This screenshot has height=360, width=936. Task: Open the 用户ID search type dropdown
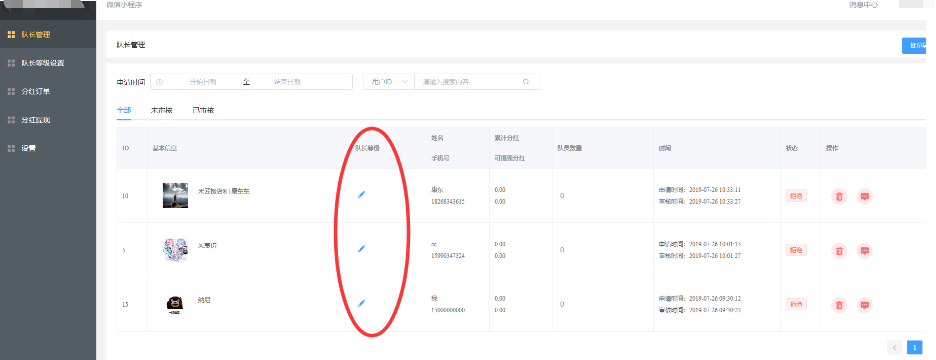pos(389,82)
